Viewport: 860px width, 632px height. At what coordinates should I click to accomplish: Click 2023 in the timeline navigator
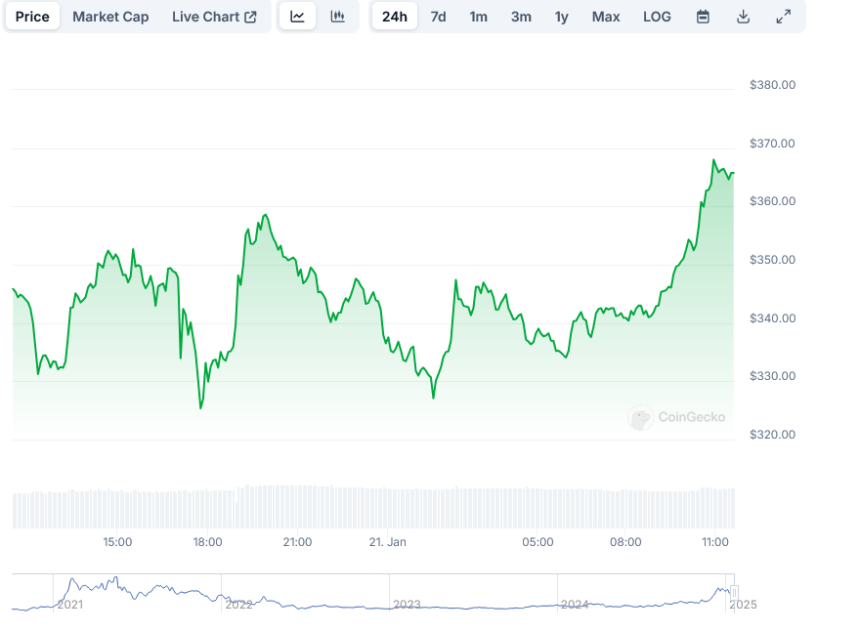407,604
